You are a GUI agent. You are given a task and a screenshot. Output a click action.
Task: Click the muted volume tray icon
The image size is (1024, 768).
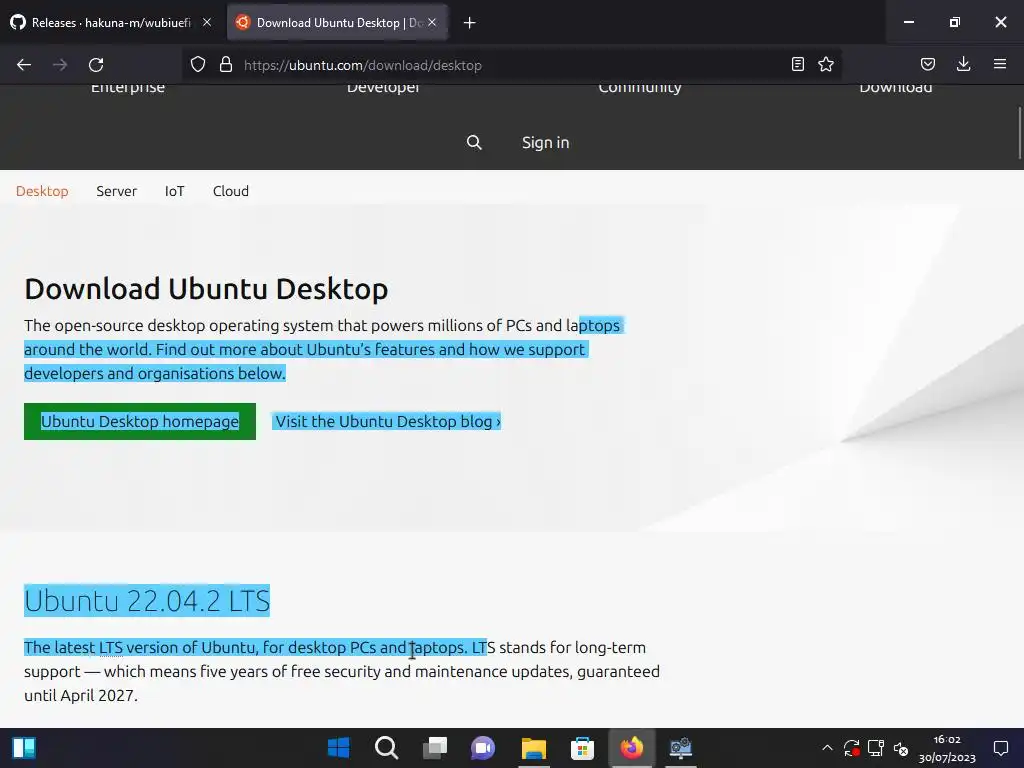click(x=901, y=748)
